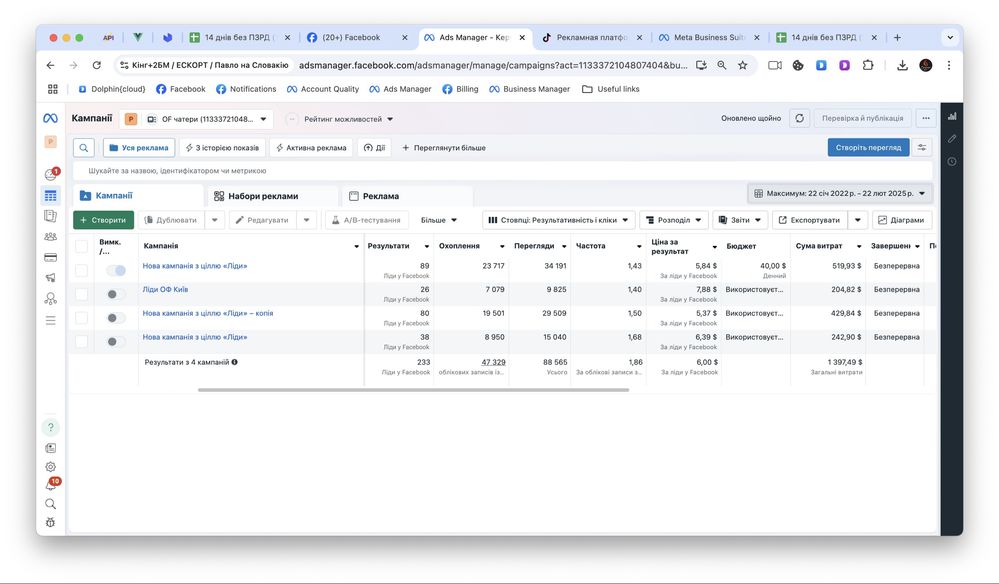Click the Створіть перегляд button
This screenshot has width=999, height=584.
pos(868,148)
